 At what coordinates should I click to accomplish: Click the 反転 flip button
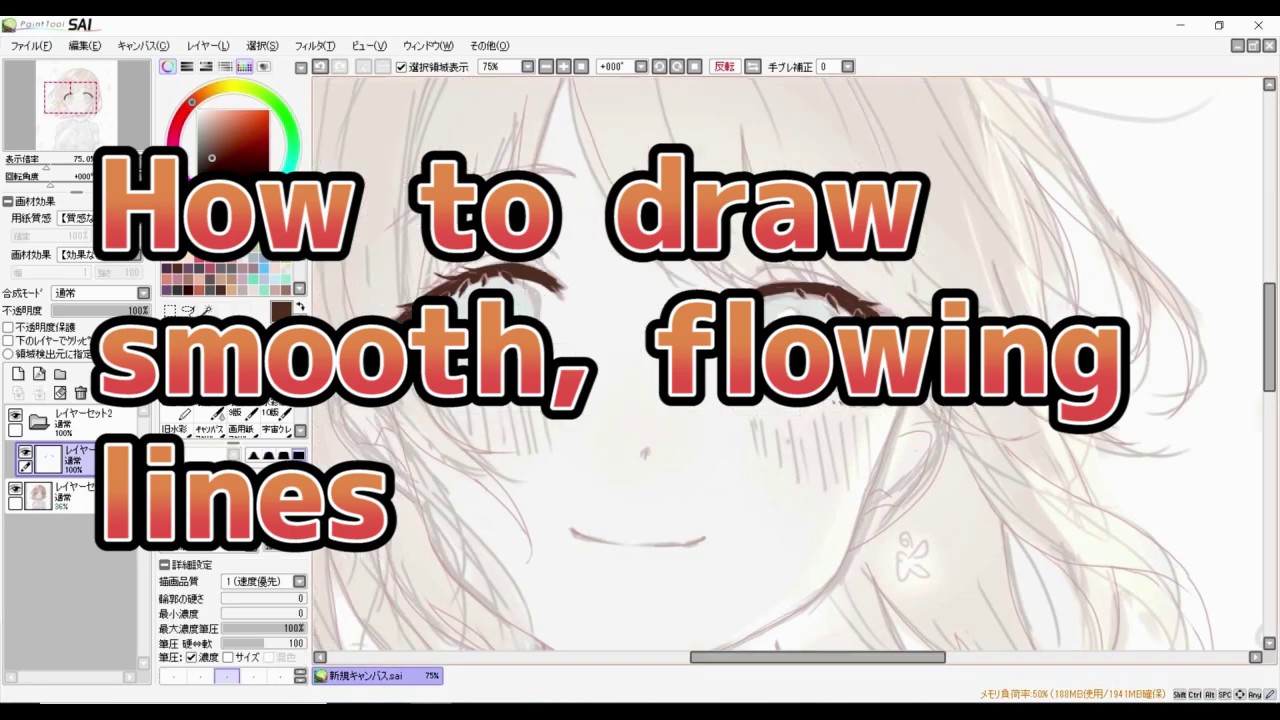pos(724,67)
